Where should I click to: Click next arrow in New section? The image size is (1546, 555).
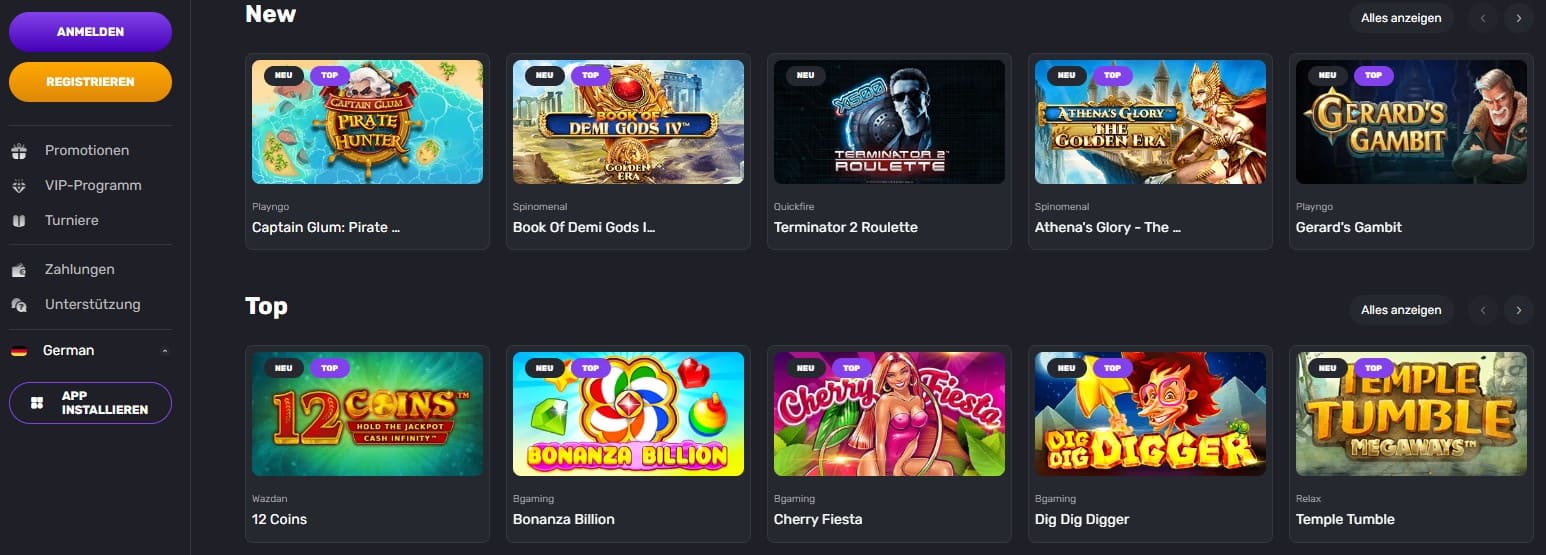coord(1518,18)
